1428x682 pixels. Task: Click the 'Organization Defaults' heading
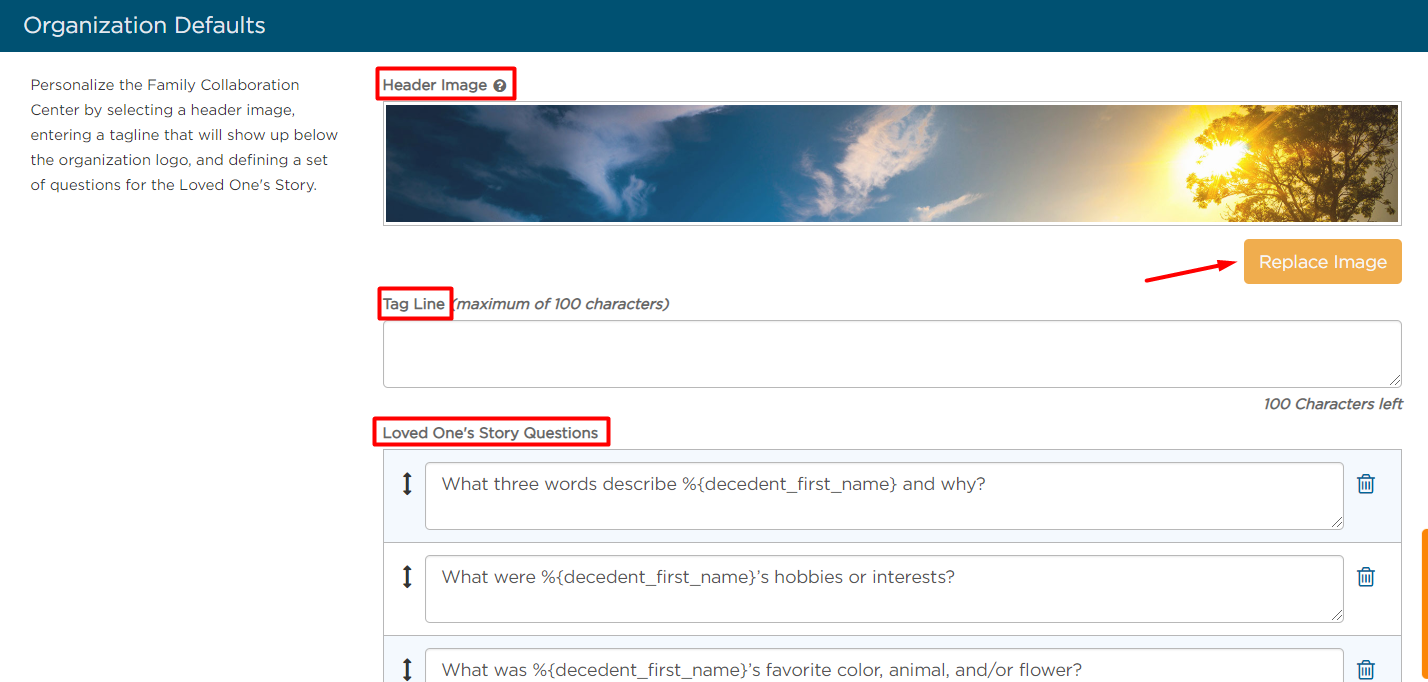[145, 25]
